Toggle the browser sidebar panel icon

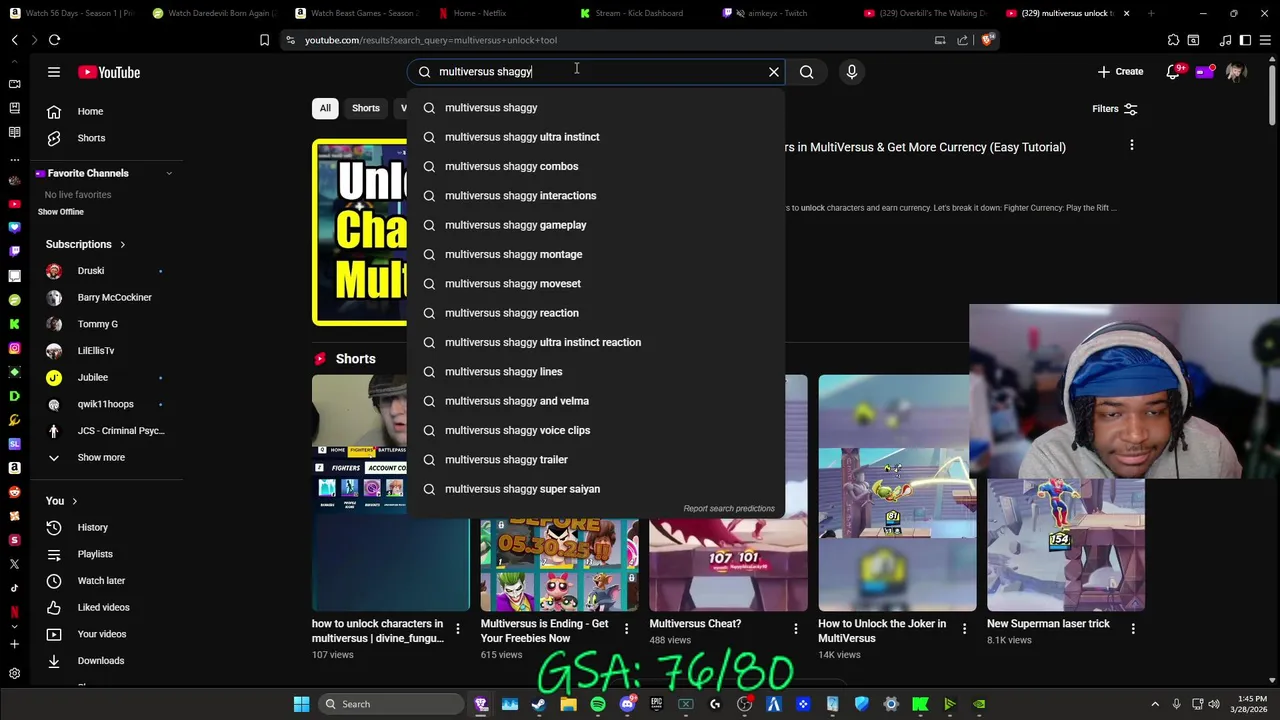[x=1245, y=40]
